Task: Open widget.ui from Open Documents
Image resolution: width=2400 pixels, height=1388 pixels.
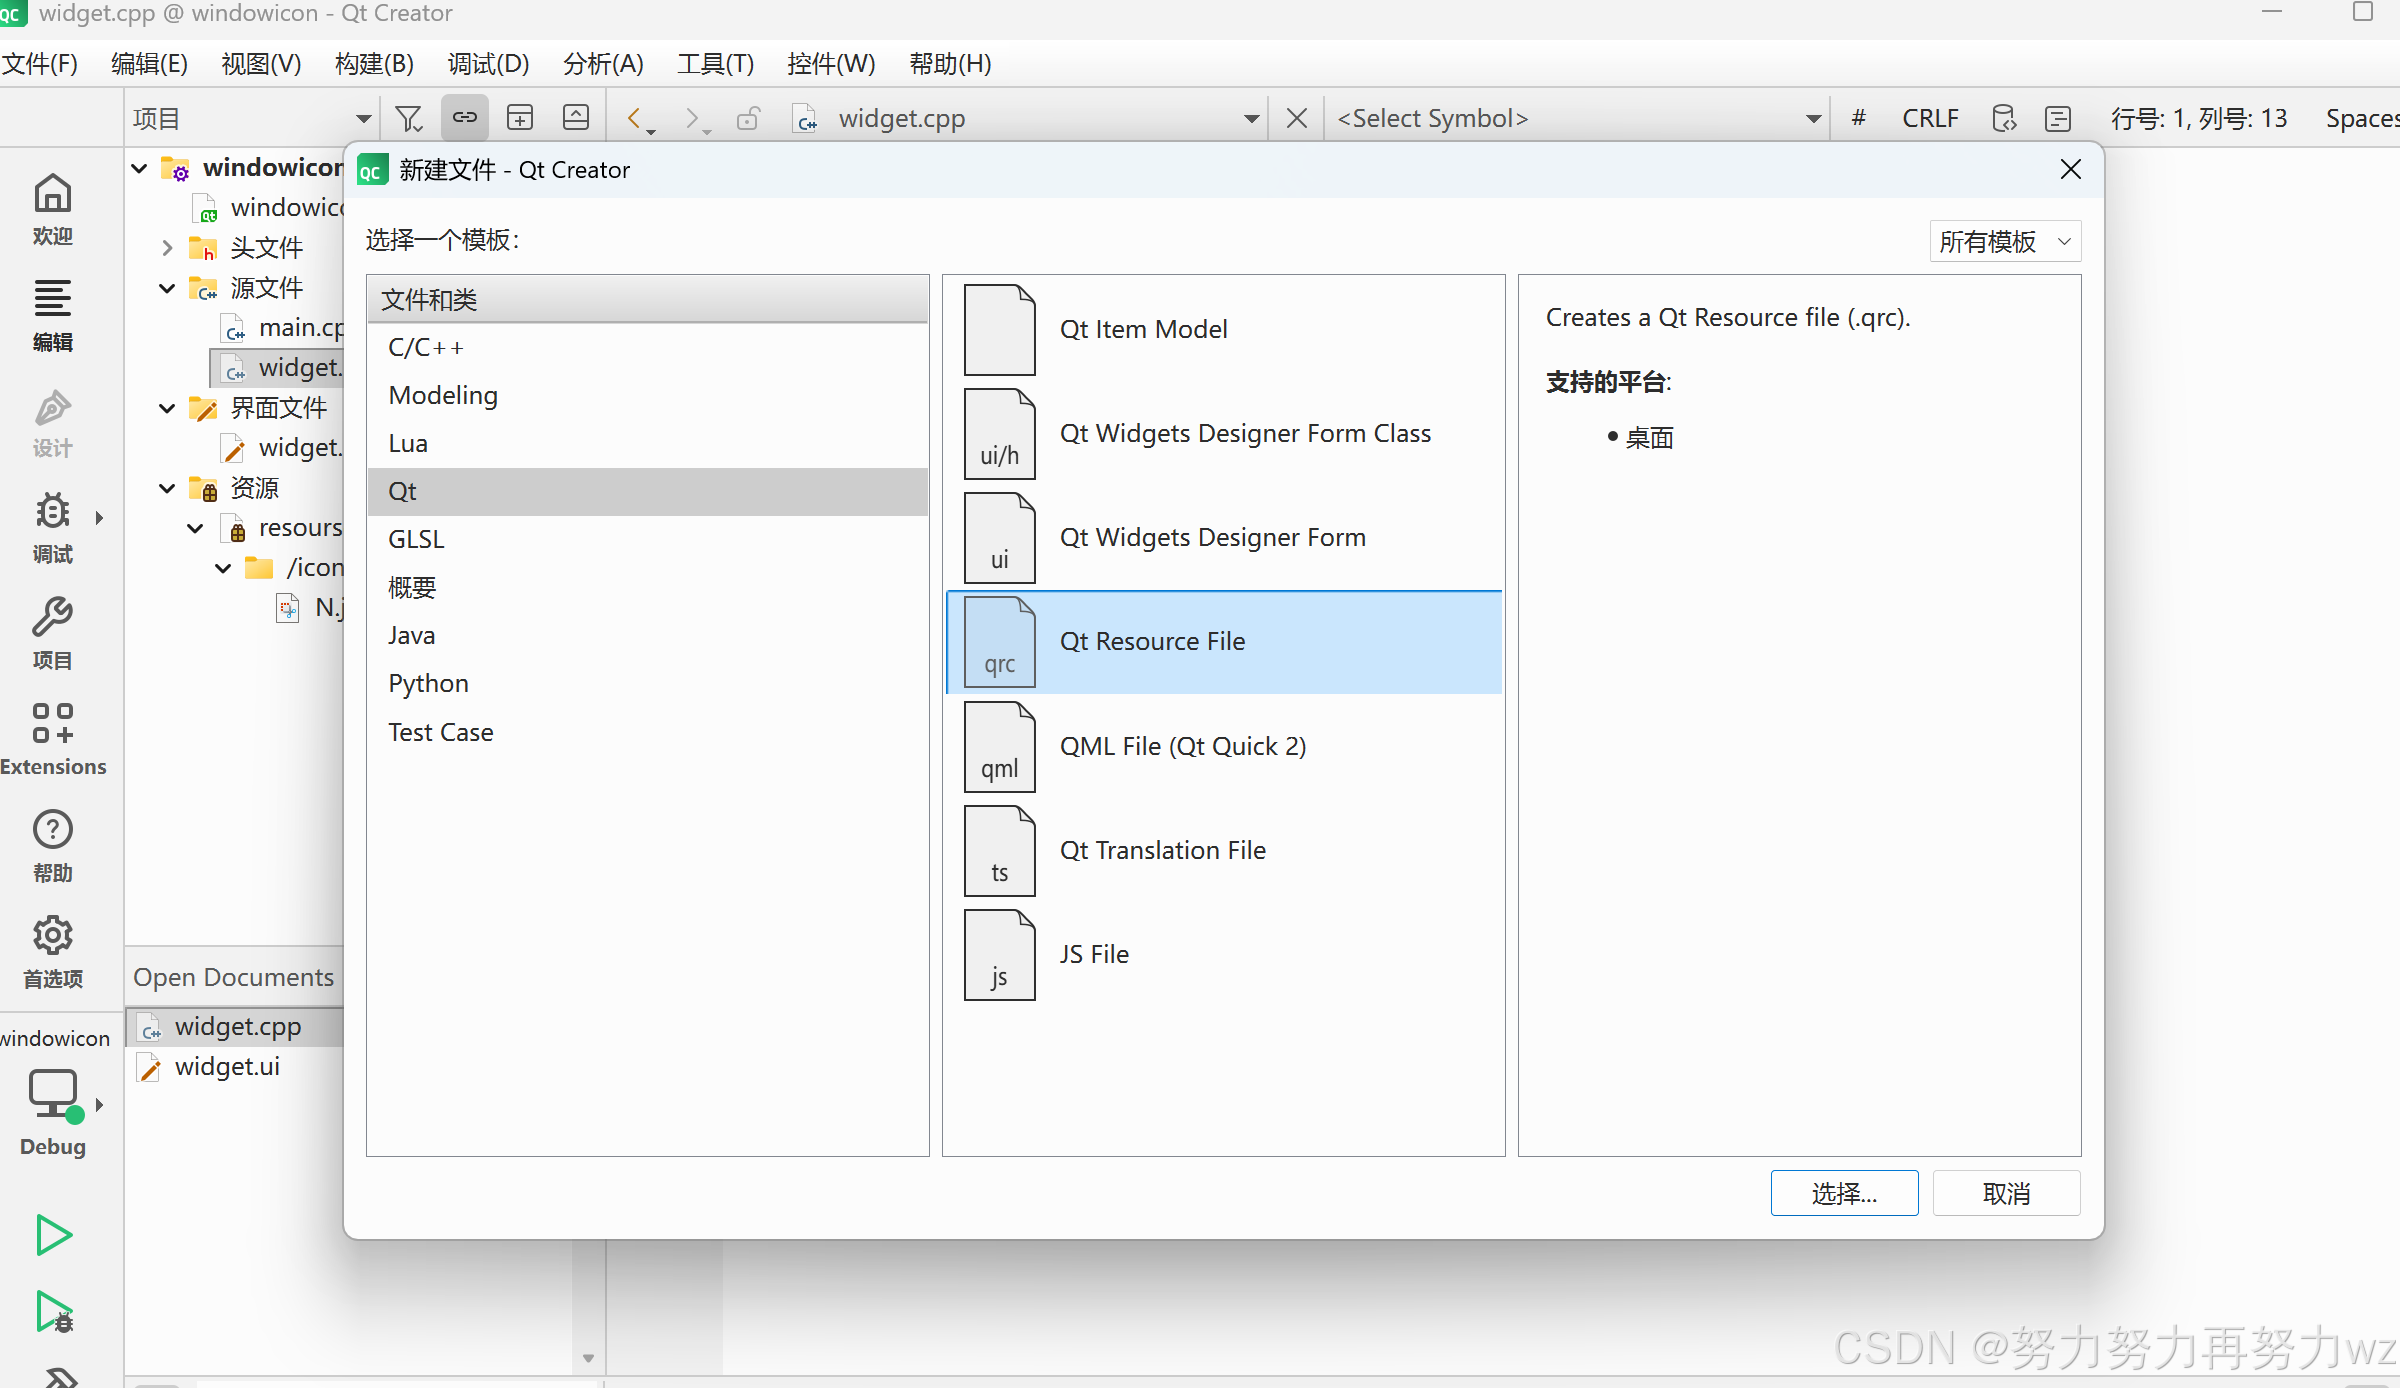Action: [x=227, y=1067]
